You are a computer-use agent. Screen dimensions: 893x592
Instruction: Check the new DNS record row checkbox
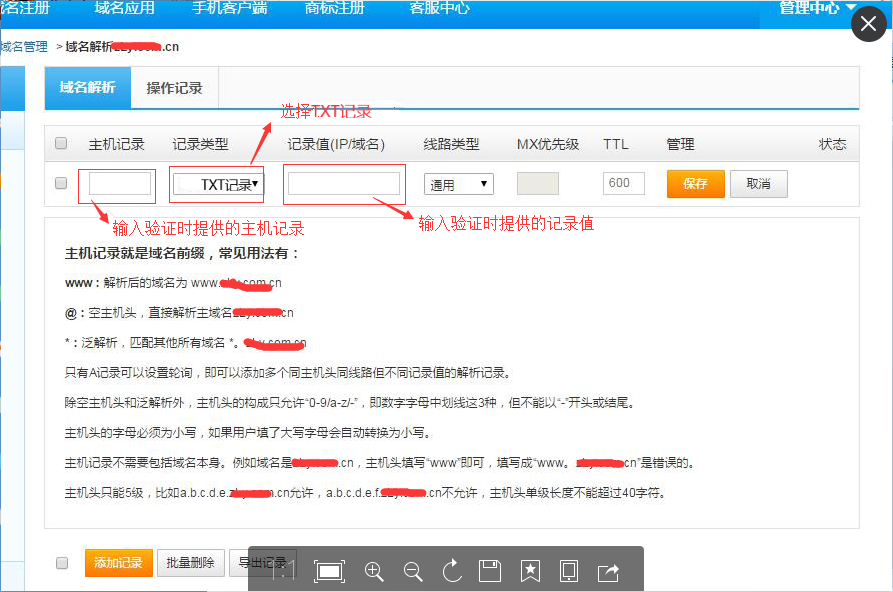(x=60, y=183)
